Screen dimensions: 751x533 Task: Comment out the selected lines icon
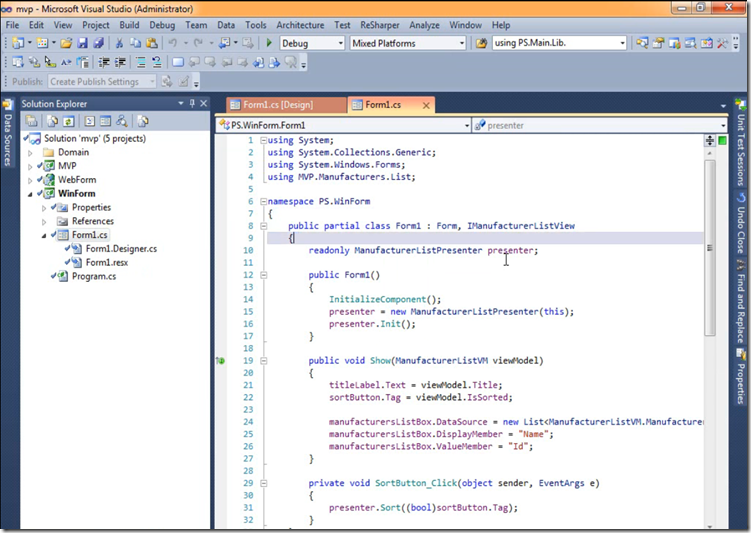140,62
